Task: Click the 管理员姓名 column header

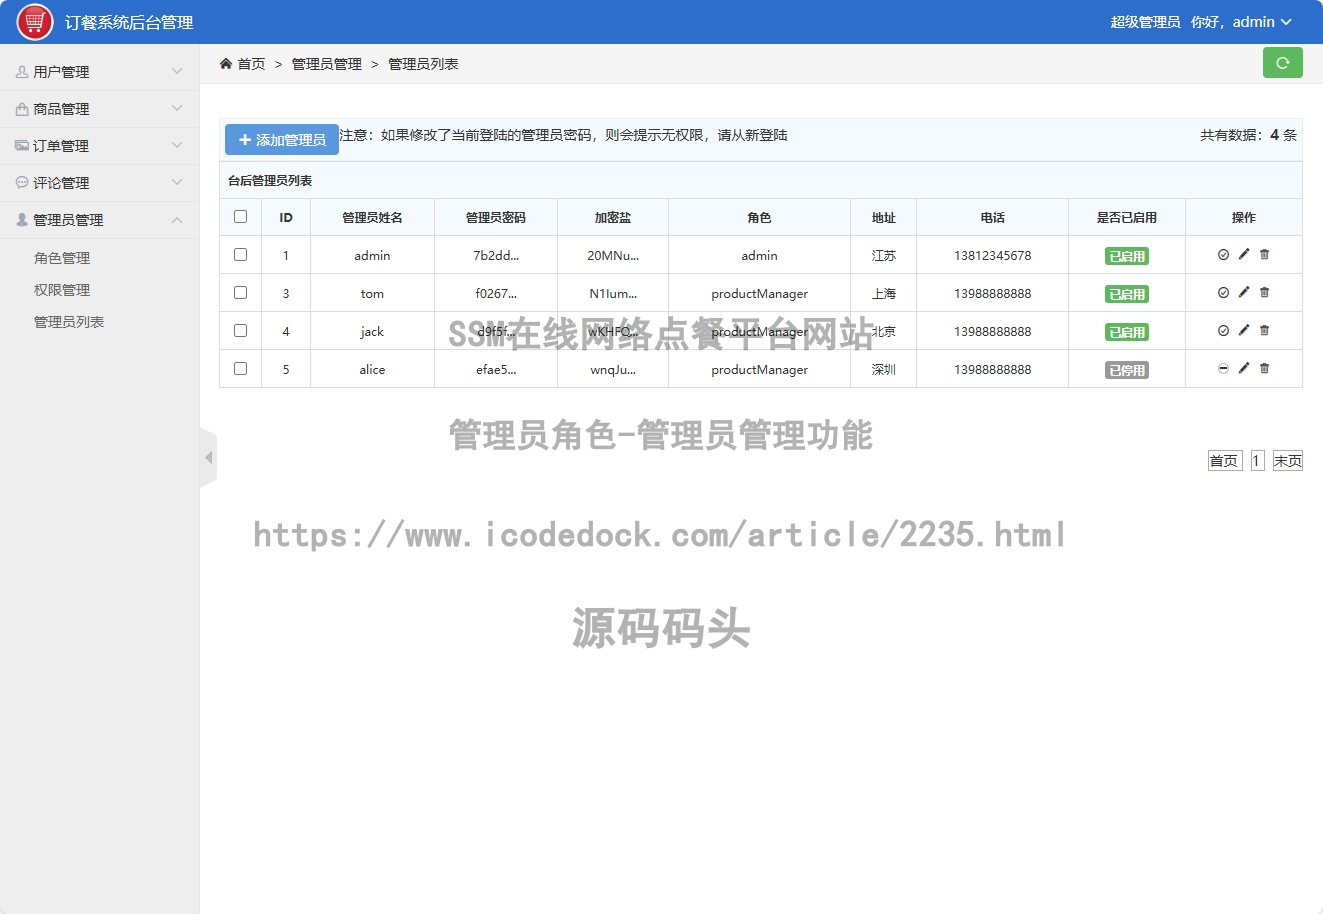Action: pyautogui.click(x=372, y=217)
